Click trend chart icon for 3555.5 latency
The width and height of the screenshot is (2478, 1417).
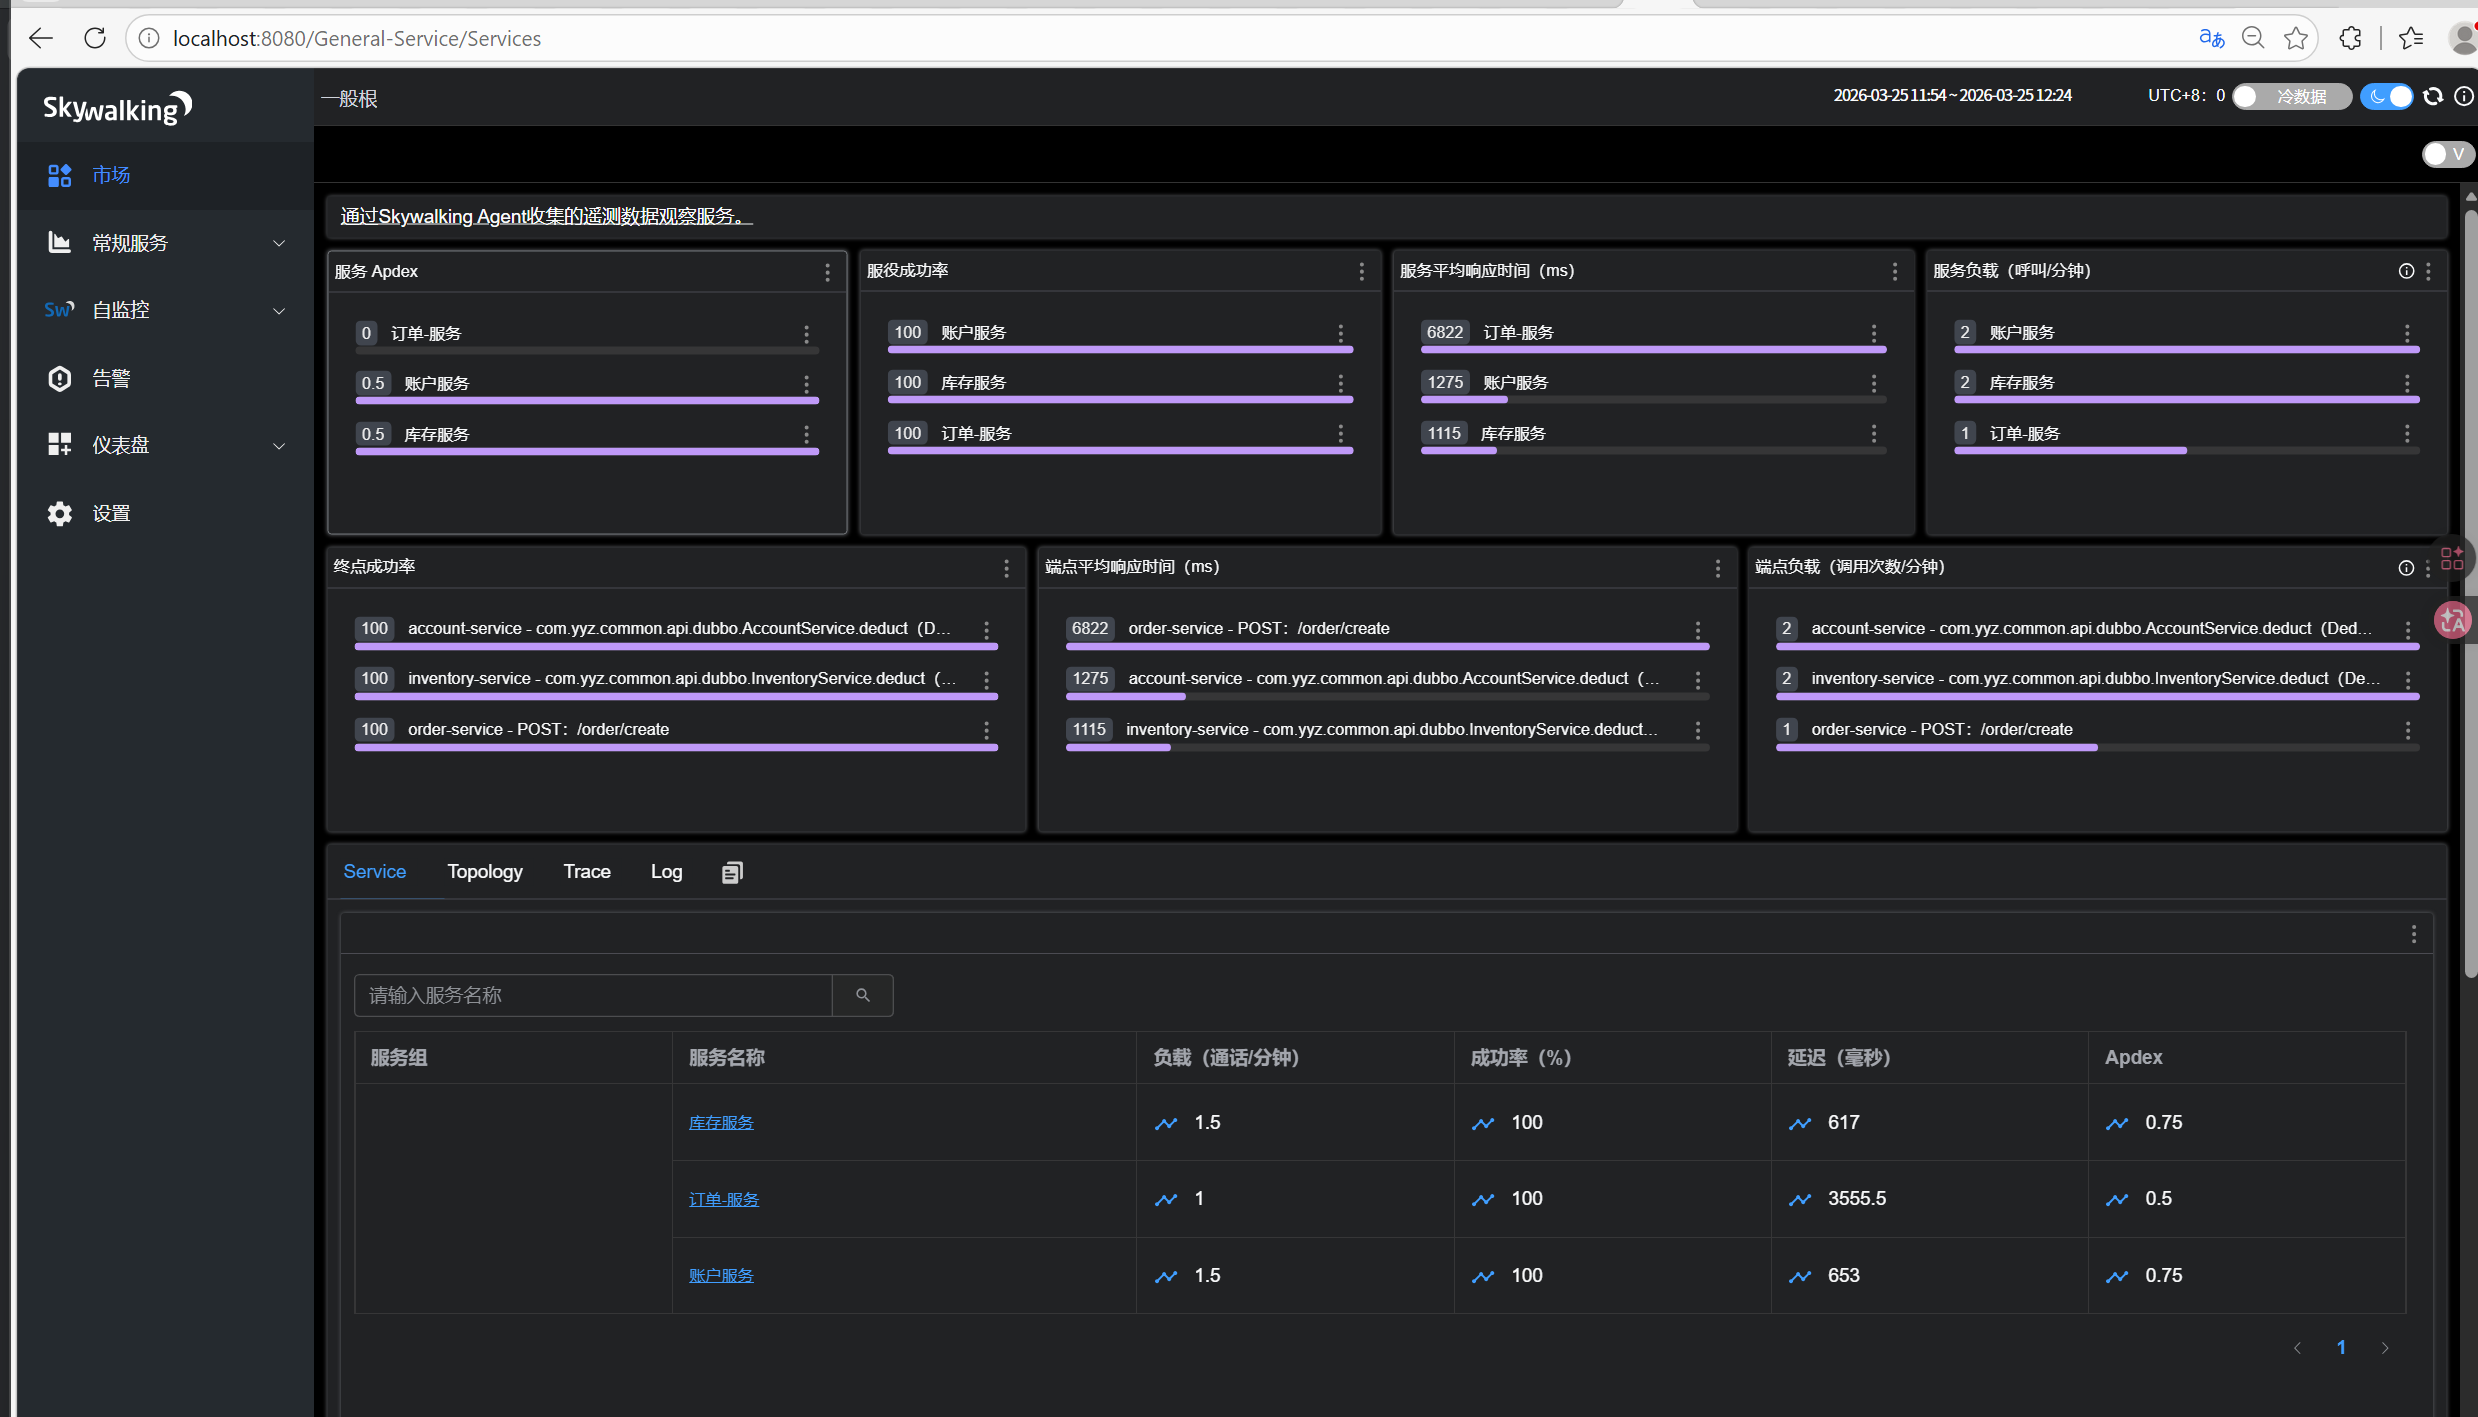click(x=1800, y=1199)
